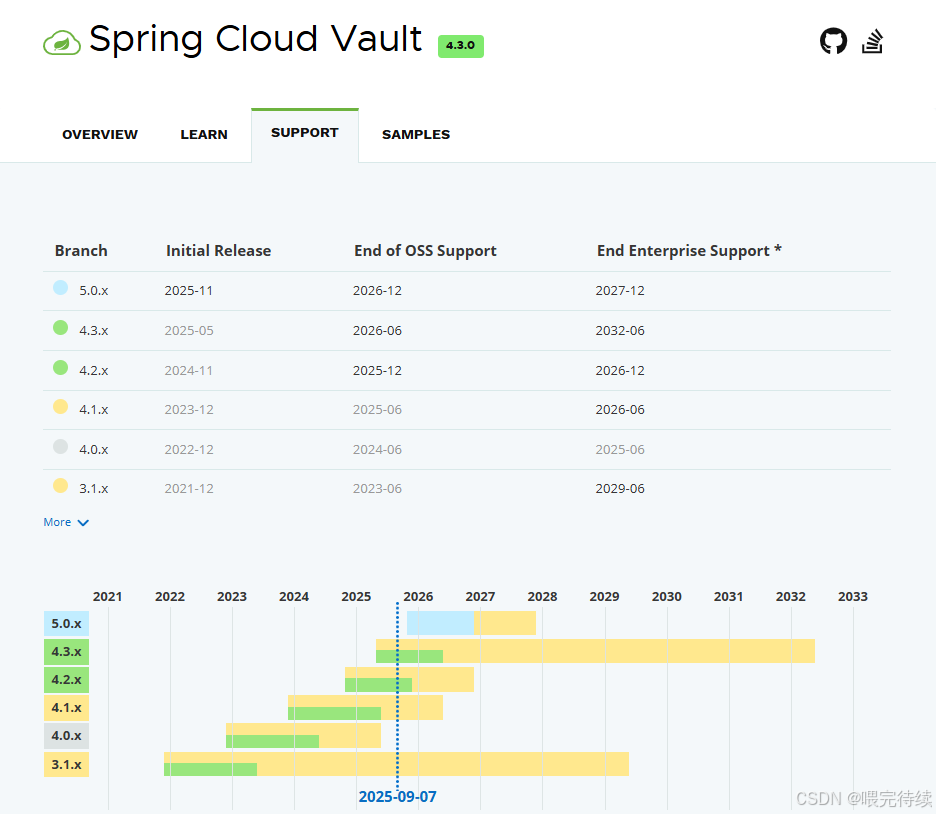Click the Spring Cloud leaf logo
This screenshot has width=936, height=814.
click(x=61, y=43)
